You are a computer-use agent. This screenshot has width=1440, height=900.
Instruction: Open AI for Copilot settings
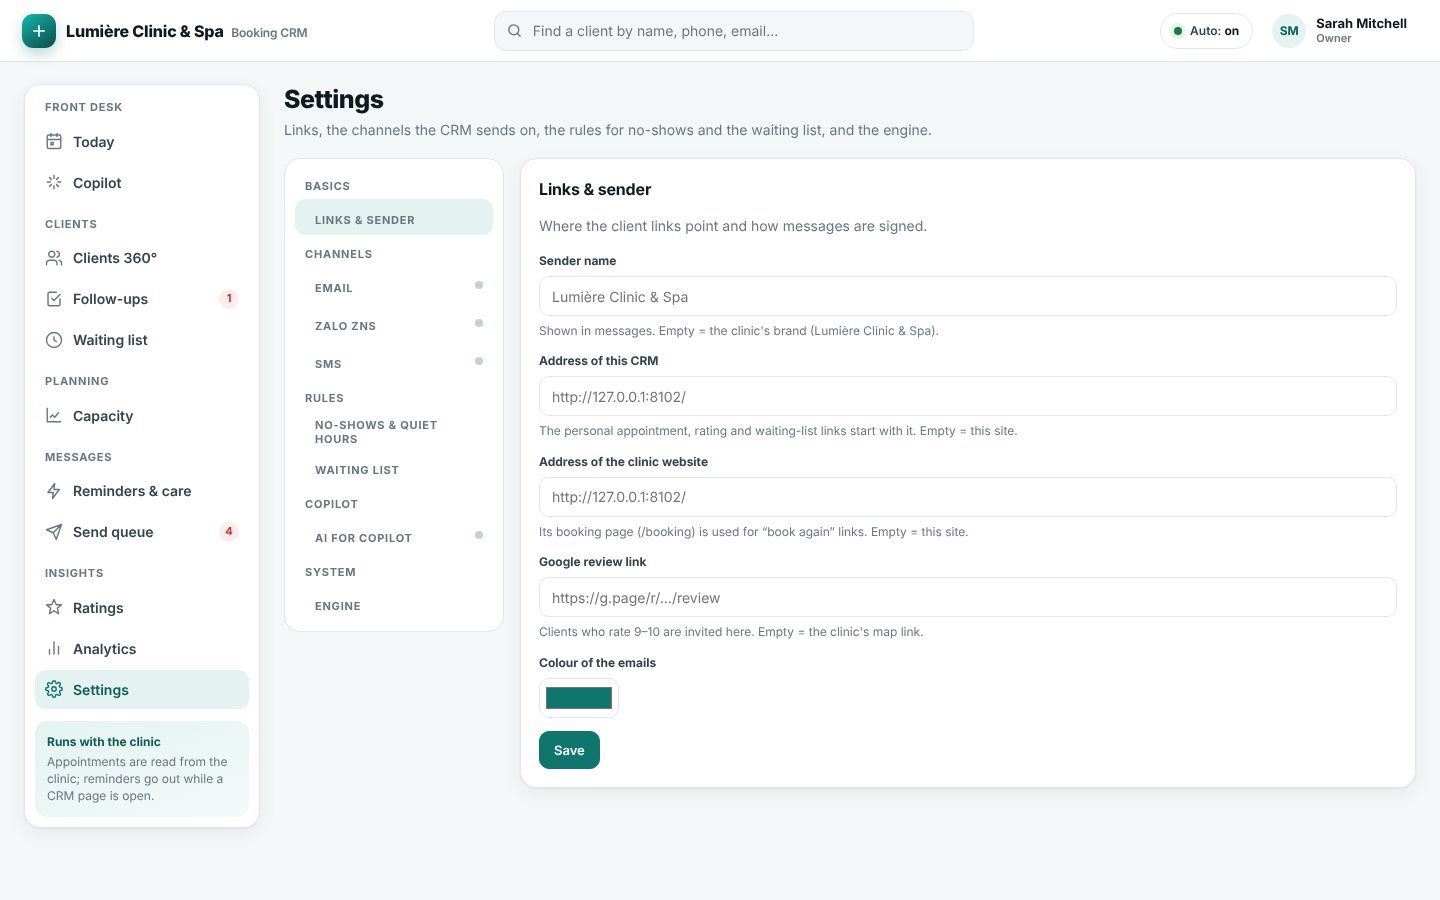pyautogui.click(x=394, y=538)
